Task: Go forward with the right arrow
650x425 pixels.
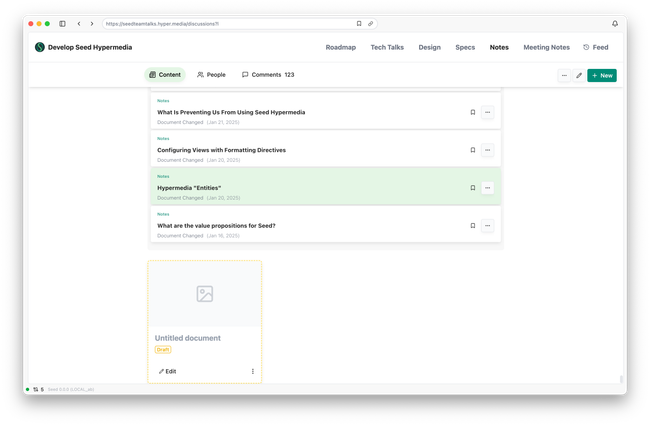Action: 92,23
